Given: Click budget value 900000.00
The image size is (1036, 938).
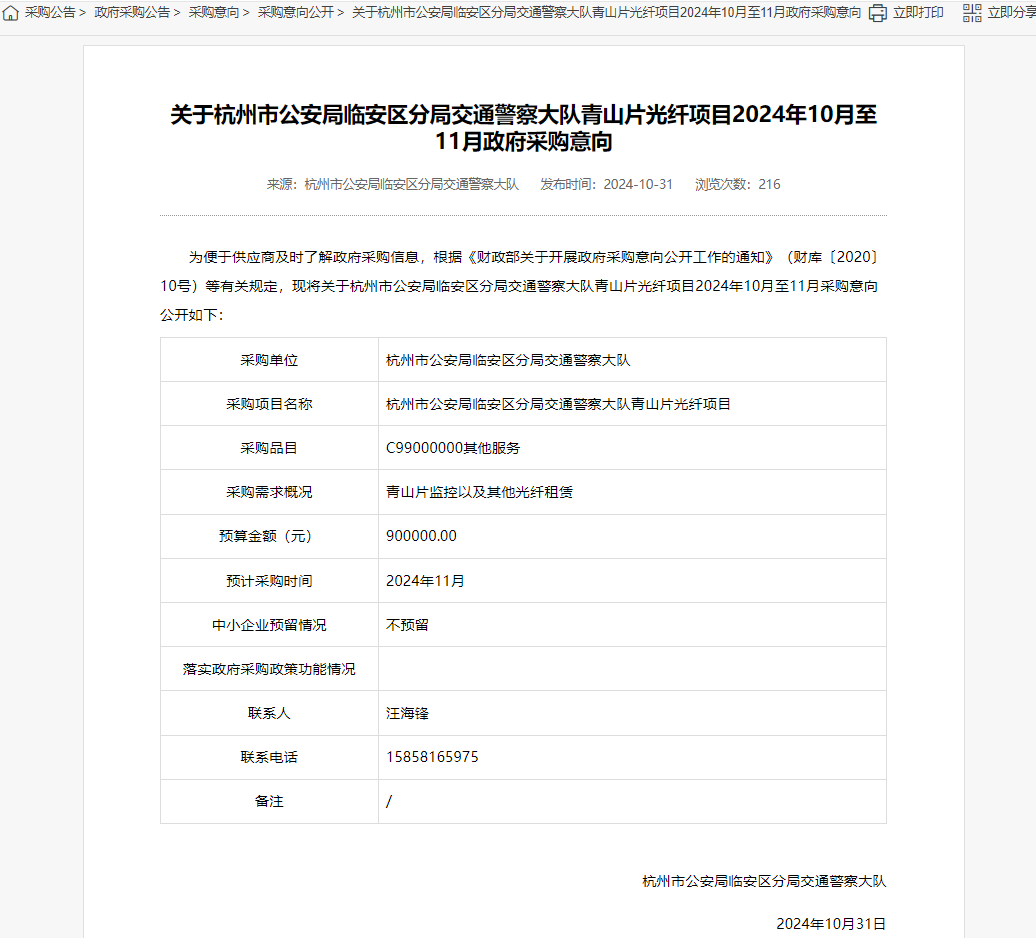Looking at the screenshot, I should tap(422, 536).
